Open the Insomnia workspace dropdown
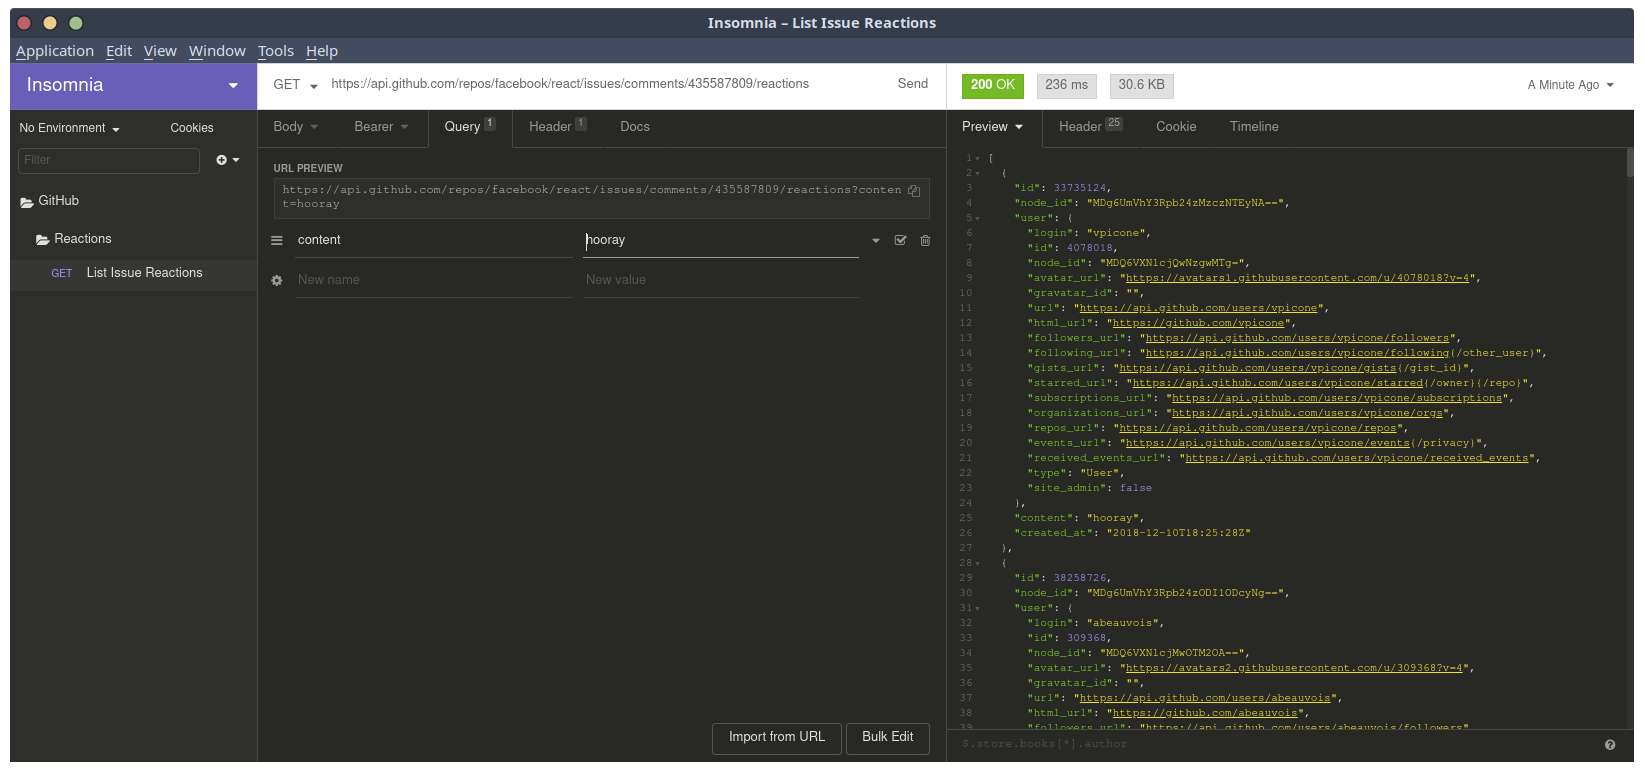1644x772 pixels. 134,86
